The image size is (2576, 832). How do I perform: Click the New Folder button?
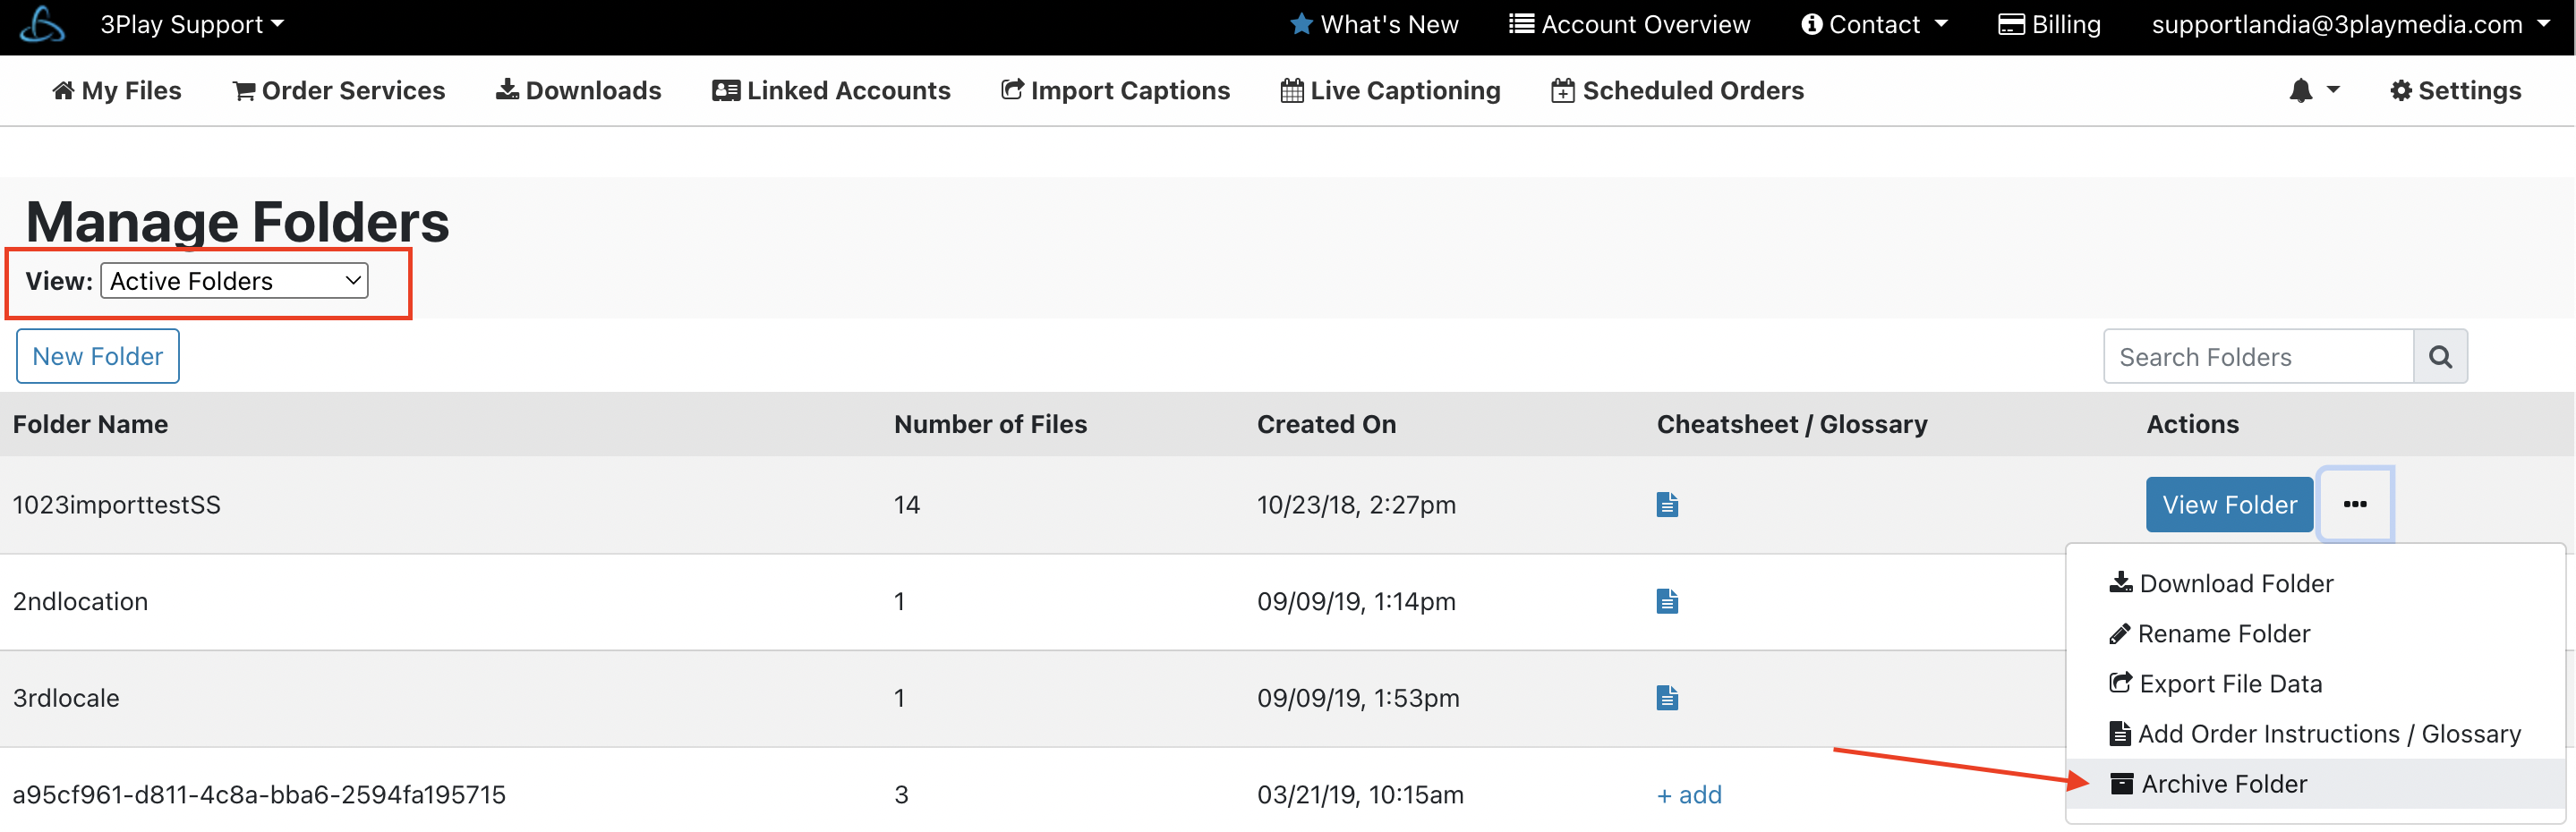tap(98, 356)
